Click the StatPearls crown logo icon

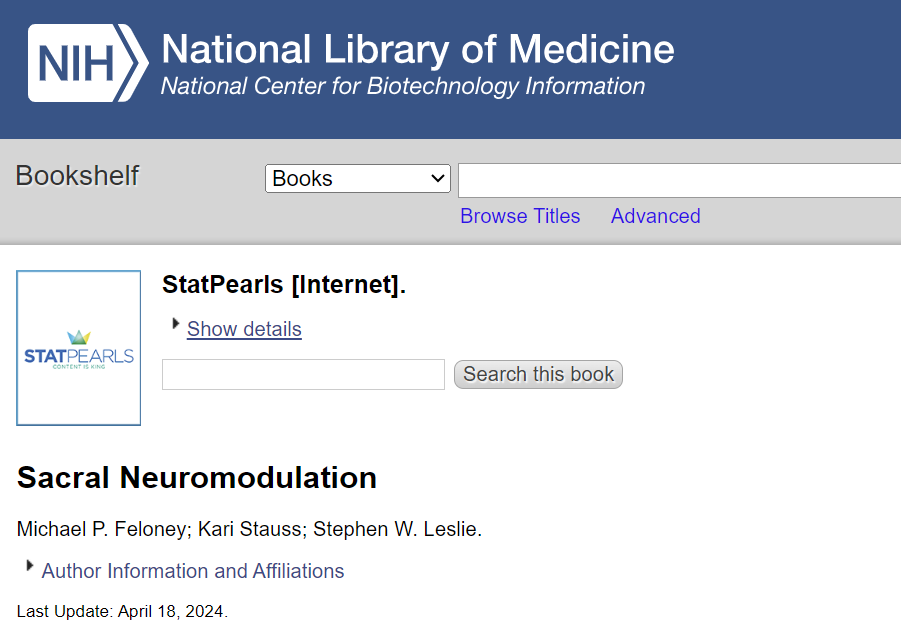click(x=78, y=338)
